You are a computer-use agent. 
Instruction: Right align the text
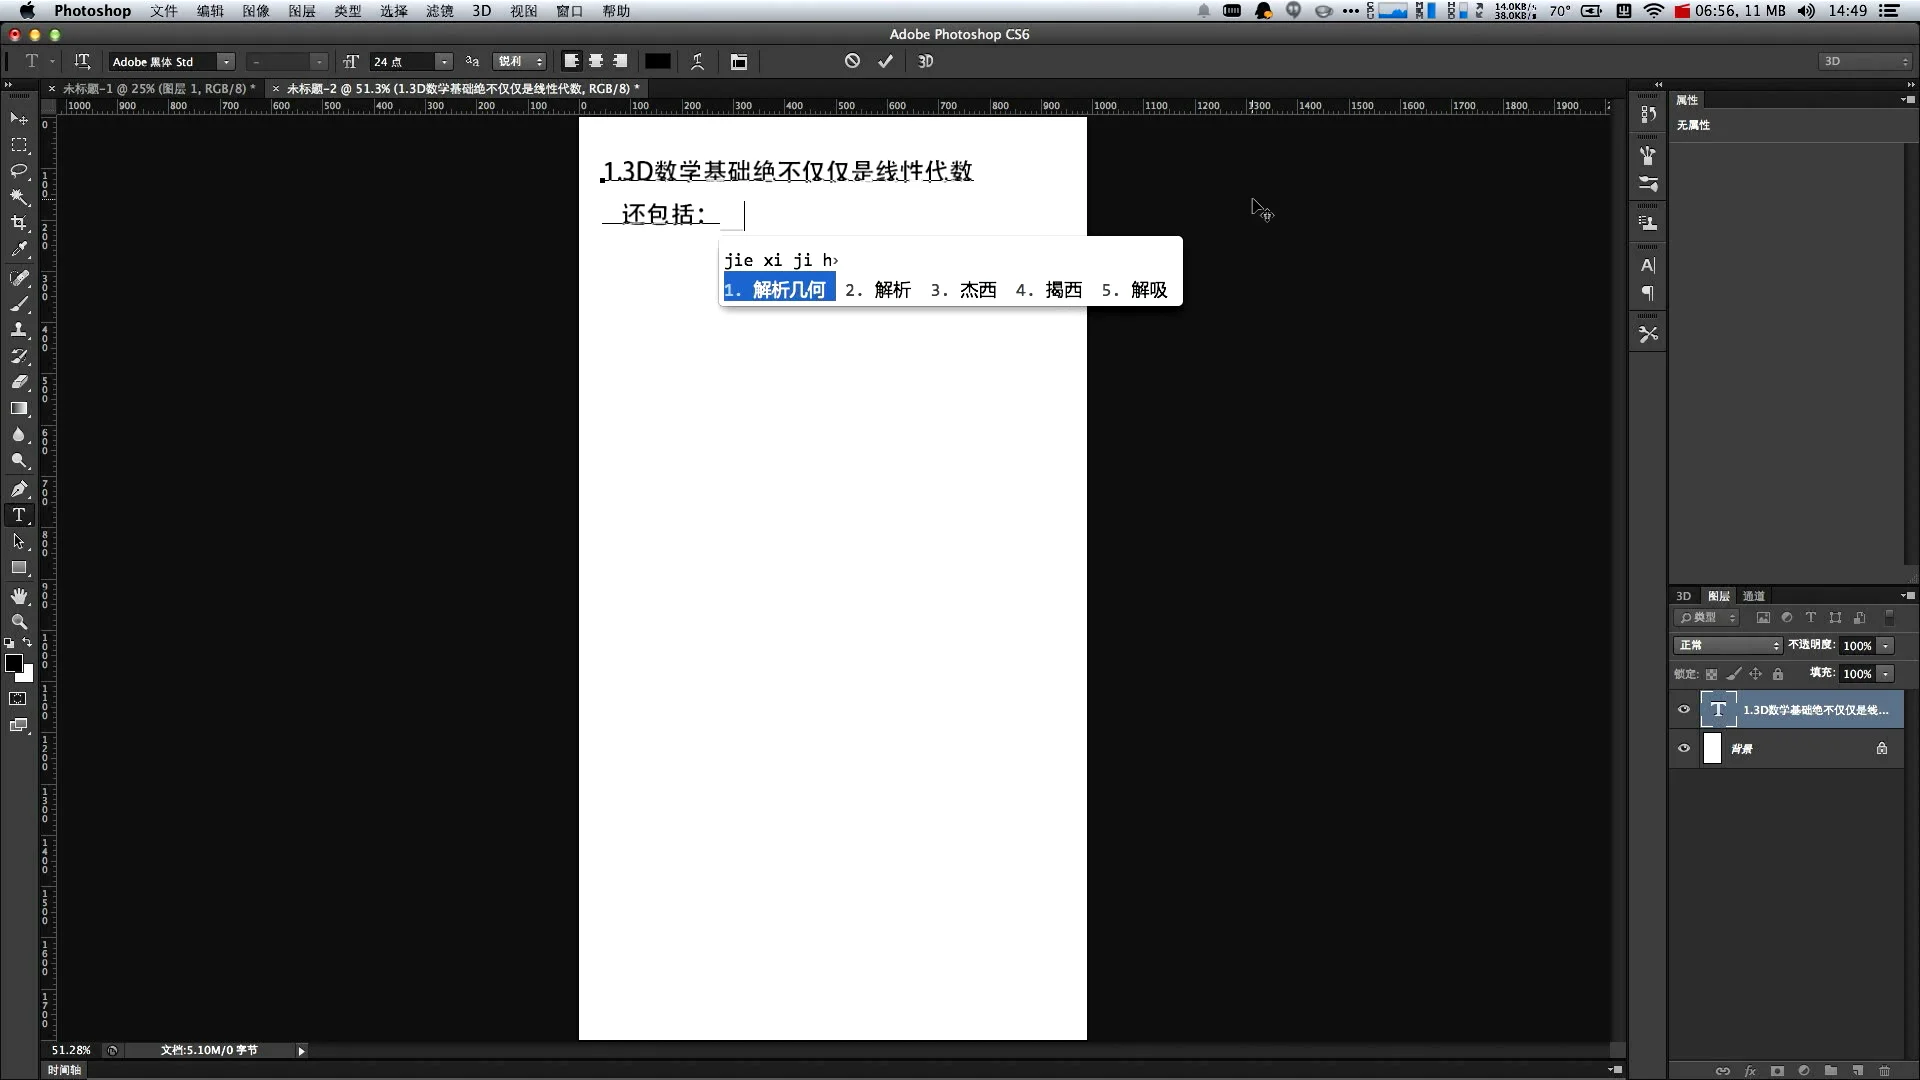coord(620,61)
